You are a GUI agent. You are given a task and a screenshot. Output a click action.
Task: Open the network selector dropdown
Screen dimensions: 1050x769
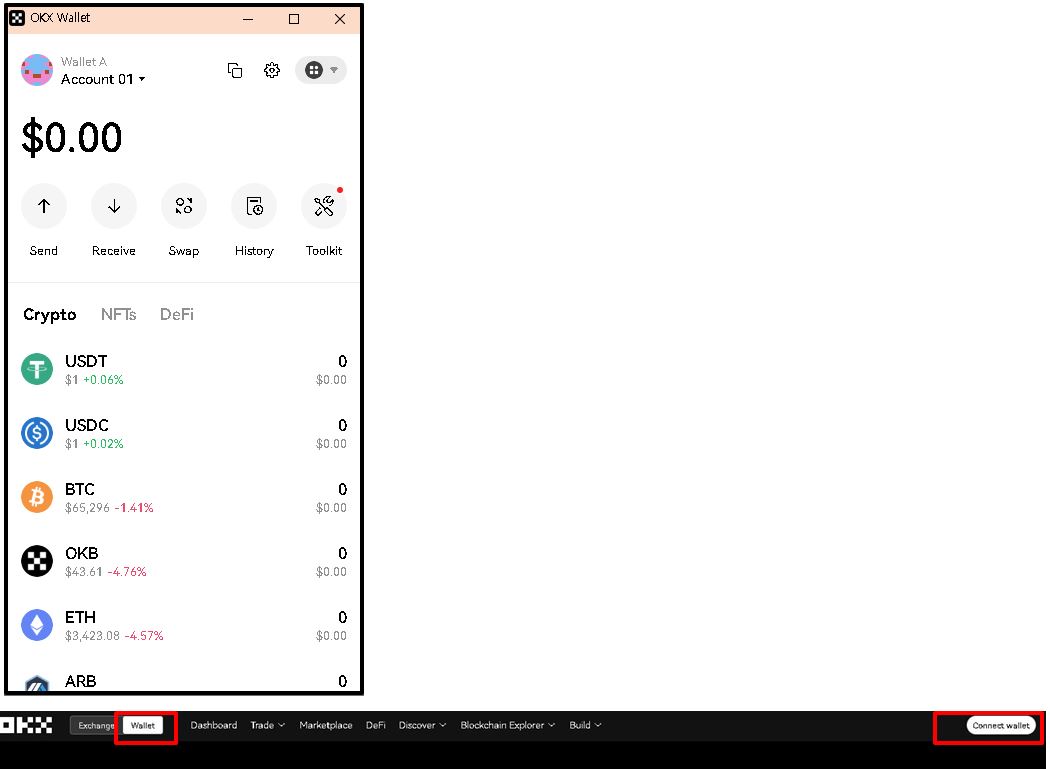tap(321, 70)
